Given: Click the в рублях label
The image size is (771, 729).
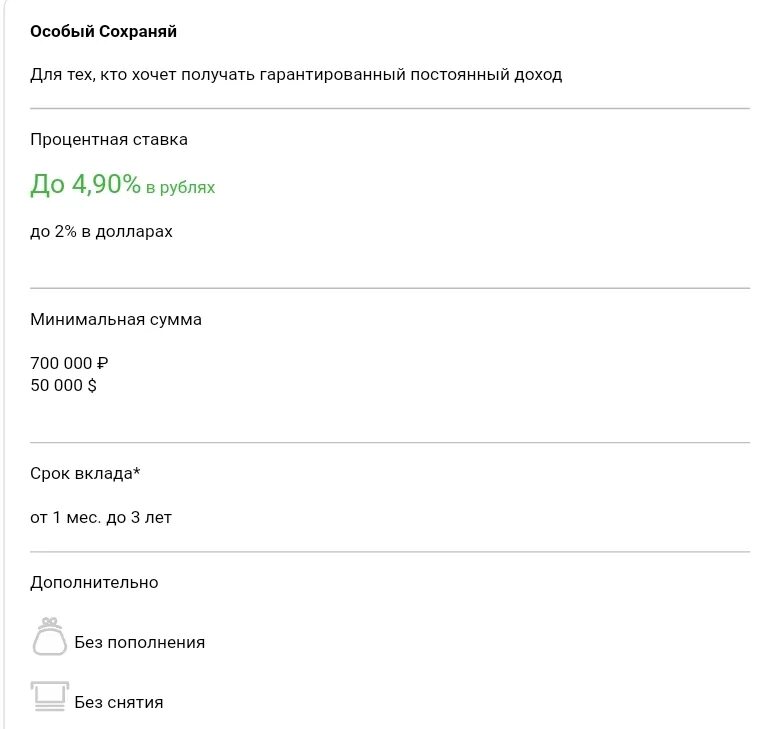Looking at the screenshot, I should pos(180,187).
